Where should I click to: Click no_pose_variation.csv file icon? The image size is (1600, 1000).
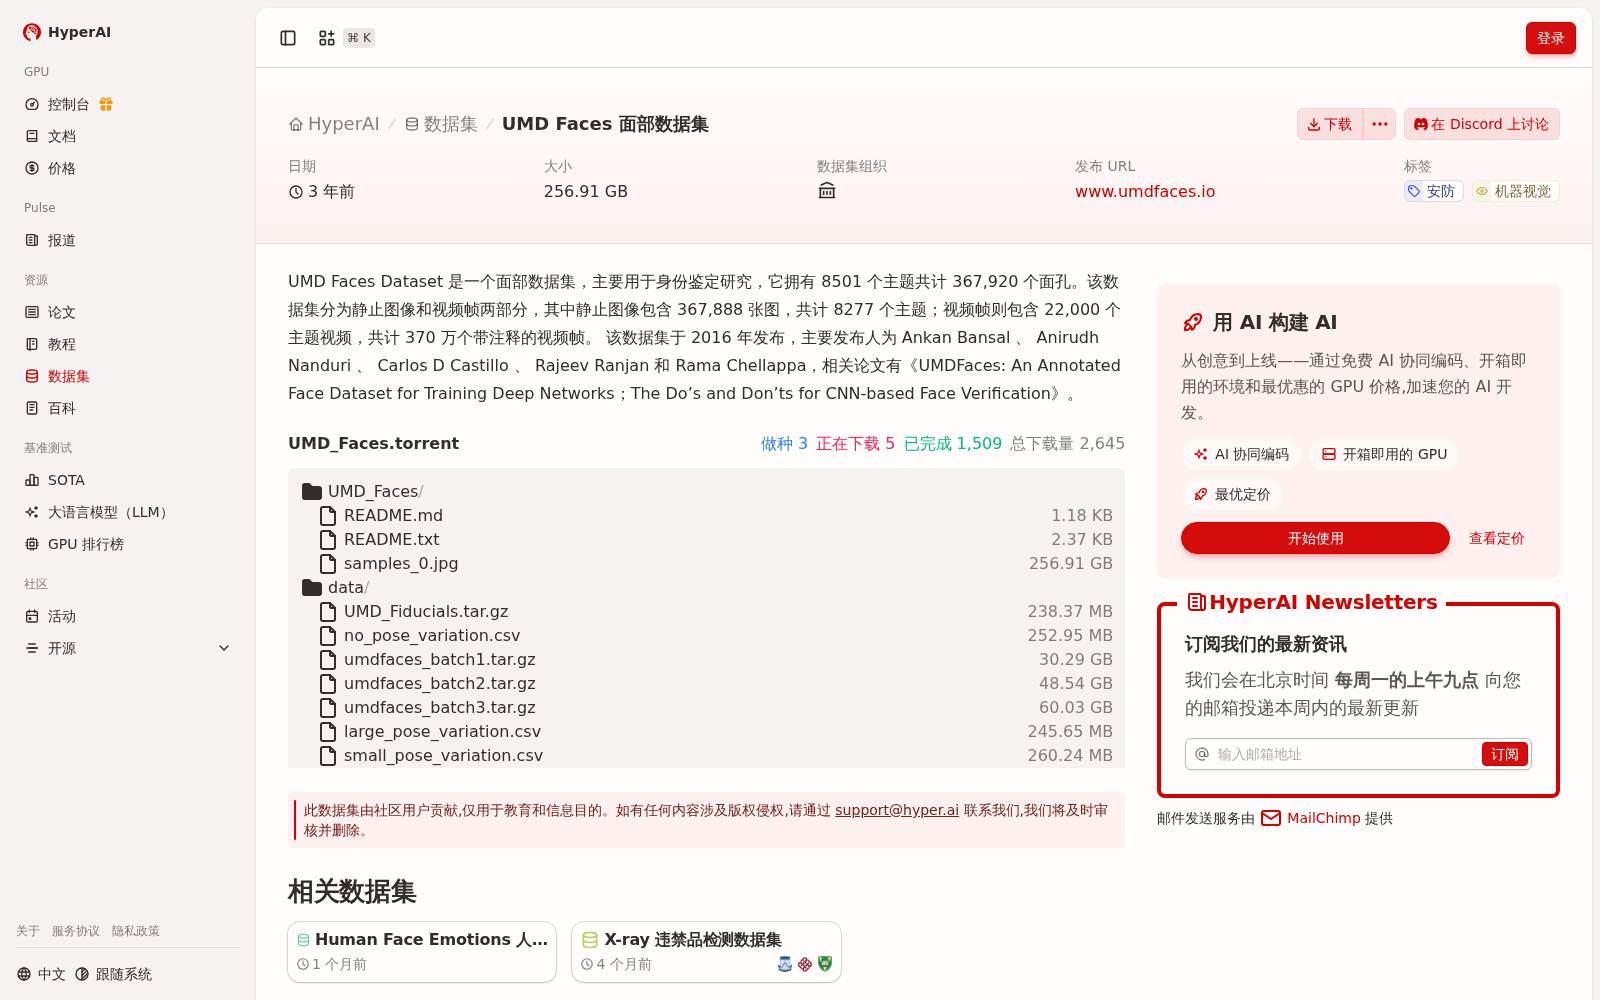pyautogui.click(x=328, y=635)
